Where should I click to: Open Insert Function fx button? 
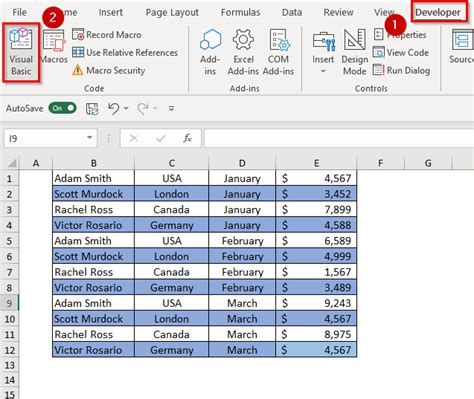(187, 138)
